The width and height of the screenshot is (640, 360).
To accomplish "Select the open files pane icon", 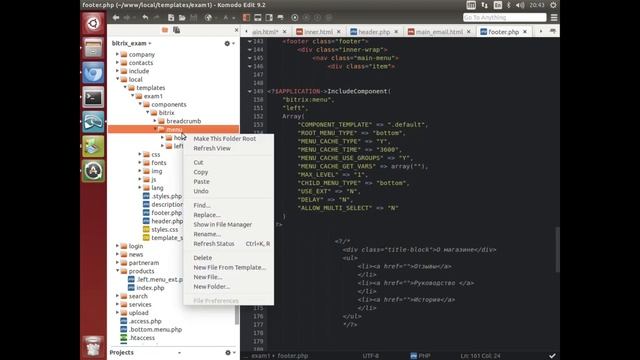I will tap(176, 30).
